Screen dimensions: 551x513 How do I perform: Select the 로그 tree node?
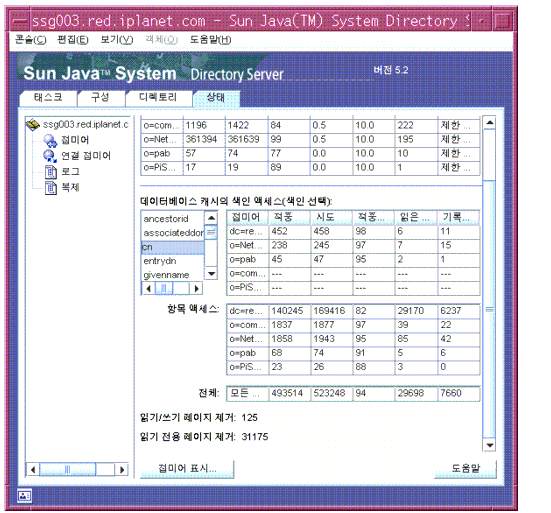point(71,171)
